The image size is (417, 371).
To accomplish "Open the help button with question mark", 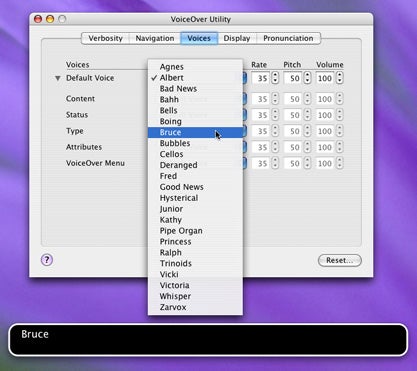I will pyautogui.click(x=47, y=260).
